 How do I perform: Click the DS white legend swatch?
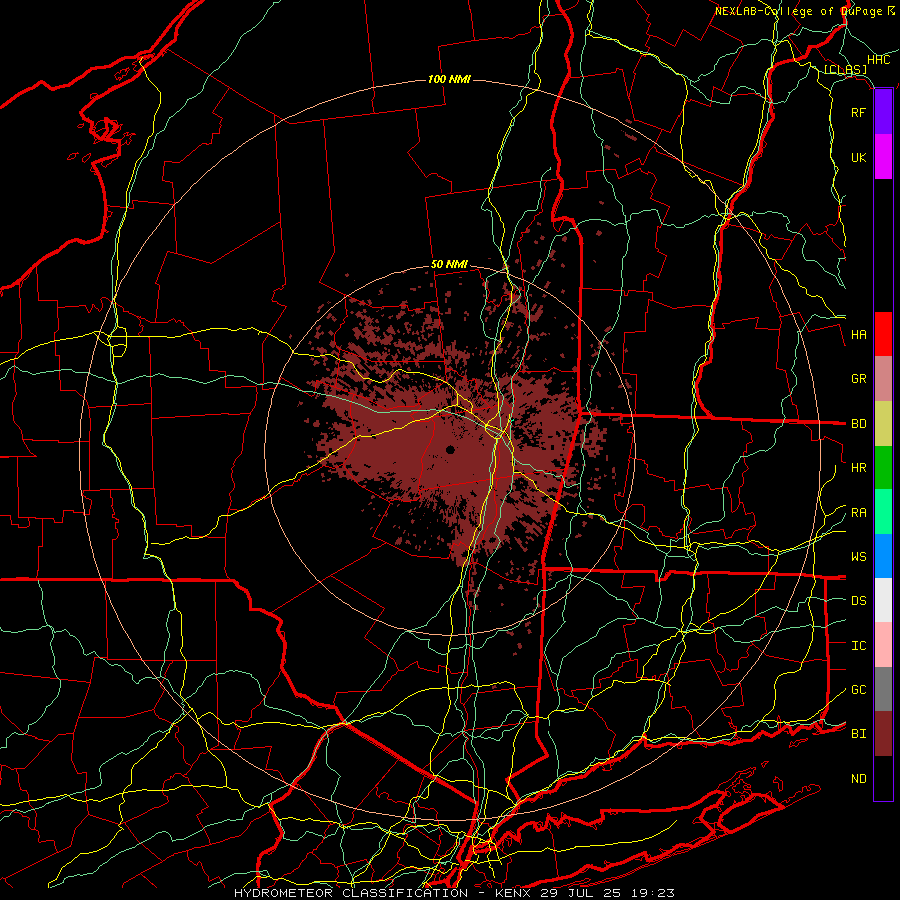883,600
